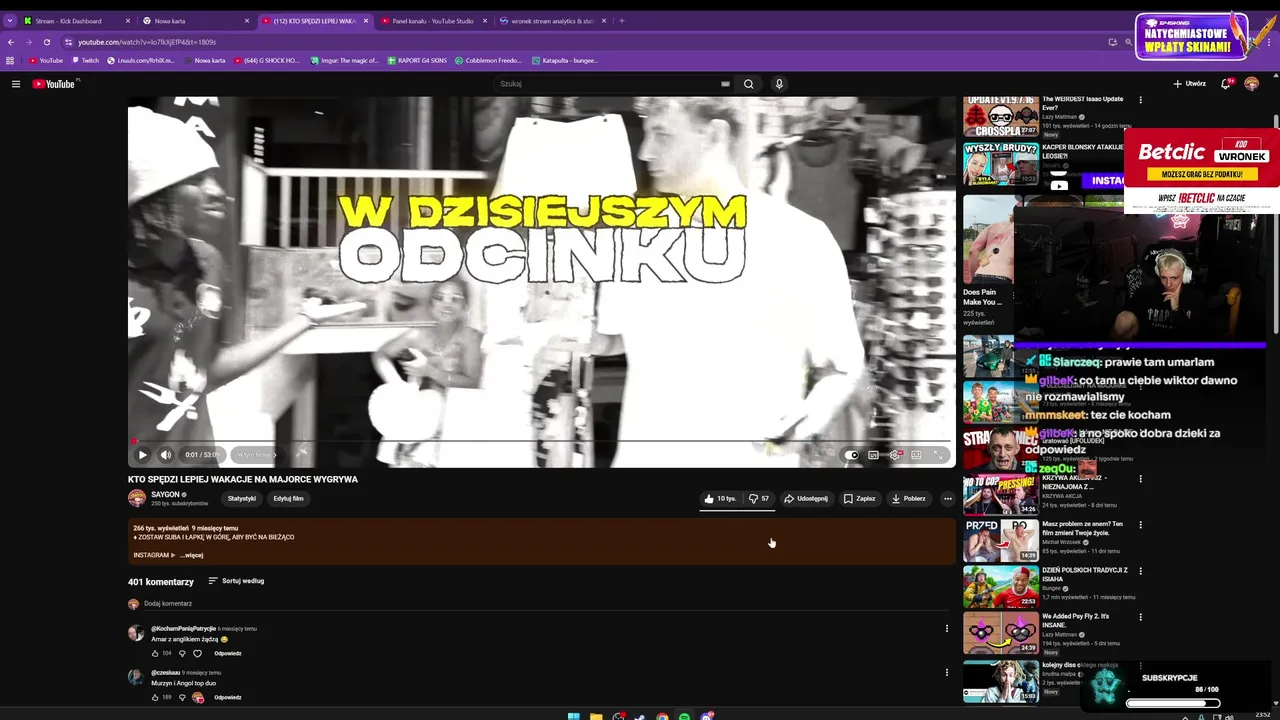
Task: Open a new browser tab with plus
Action: tap(622, 21)
